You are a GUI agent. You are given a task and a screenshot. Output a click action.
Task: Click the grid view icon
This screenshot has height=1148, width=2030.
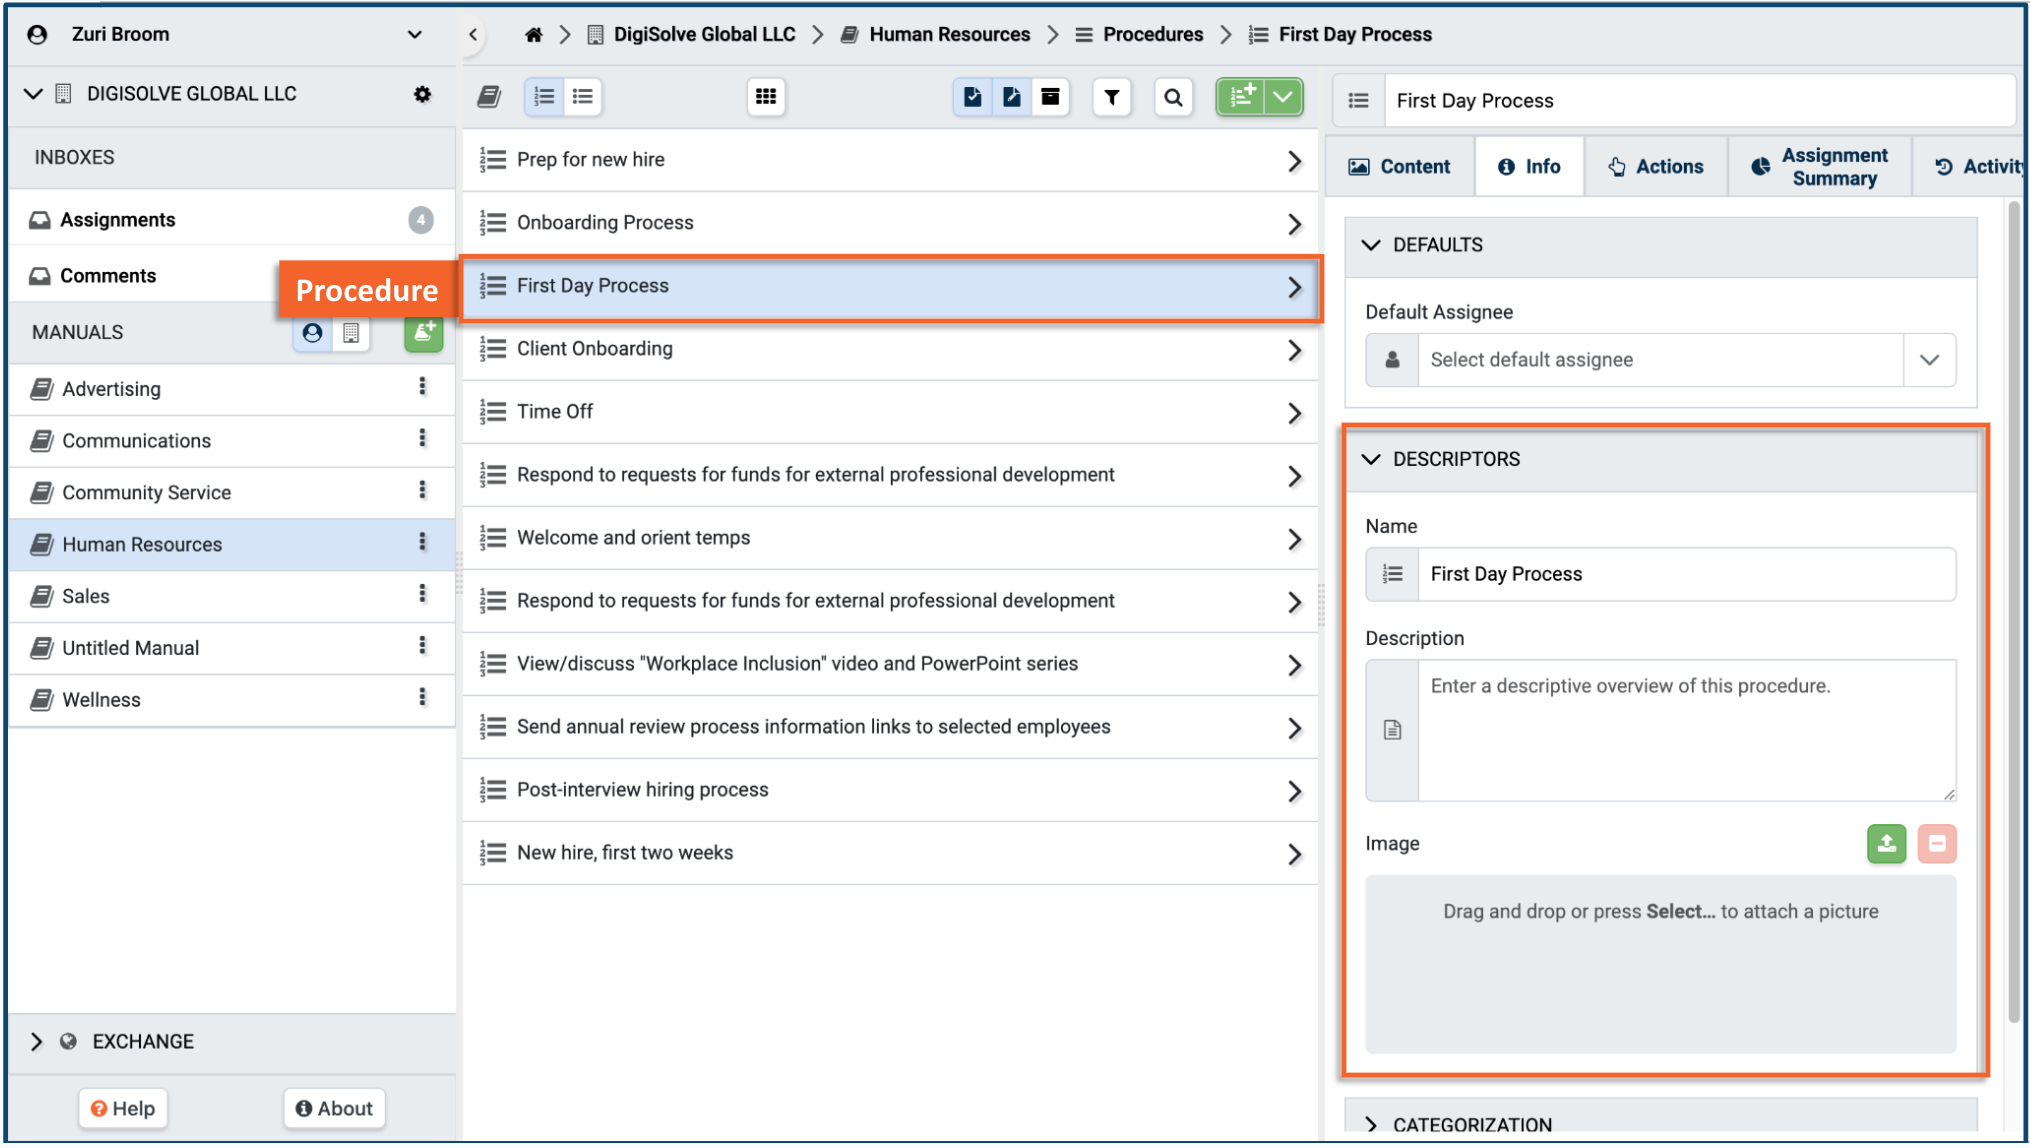766,97
